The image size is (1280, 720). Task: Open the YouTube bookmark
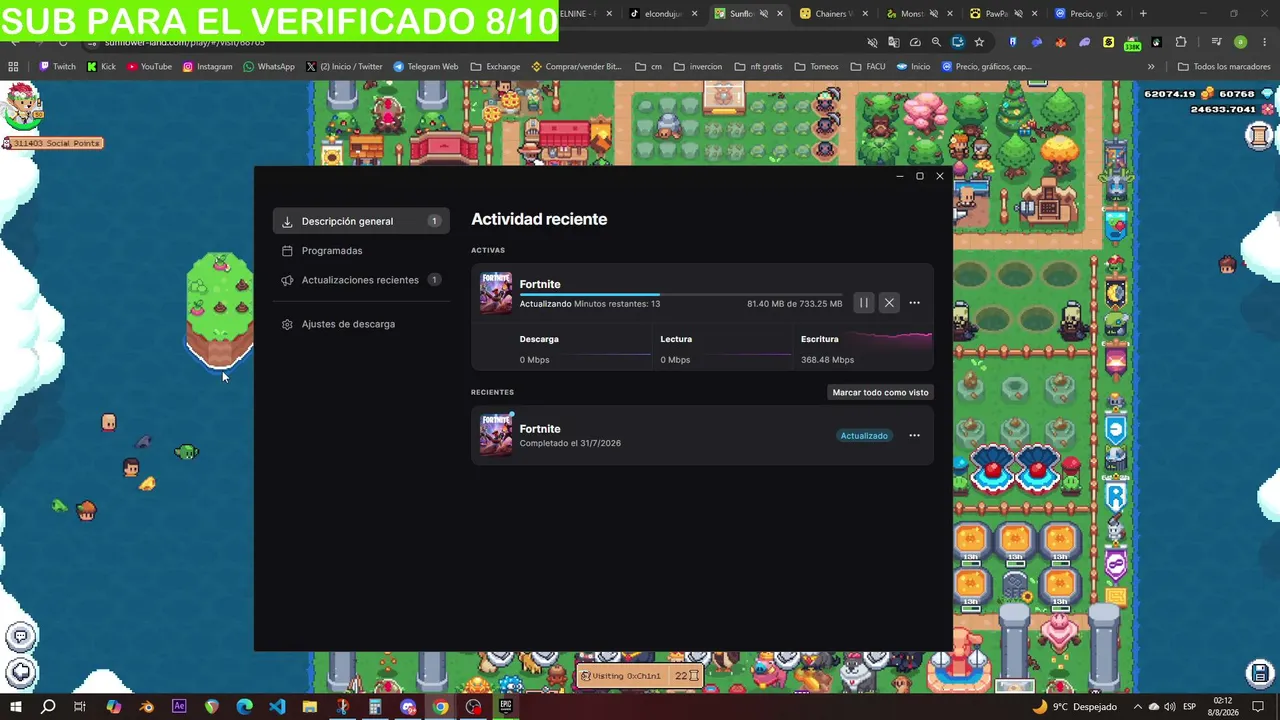pyautogui.click(x=149, y=67)
